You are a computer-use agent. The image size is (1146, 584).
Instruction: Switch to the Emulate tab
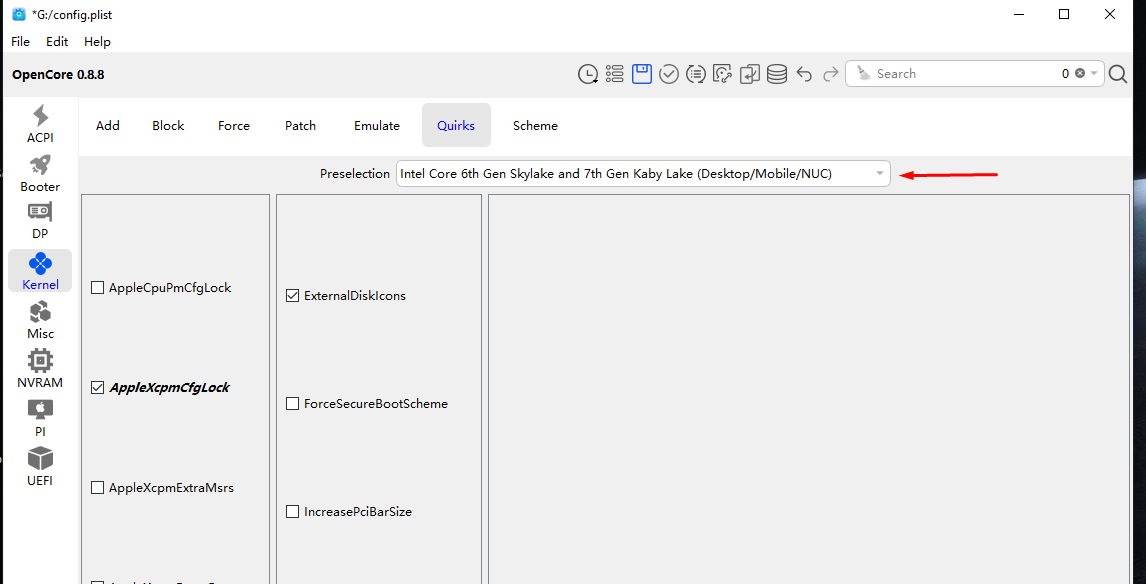pos(377,126)
